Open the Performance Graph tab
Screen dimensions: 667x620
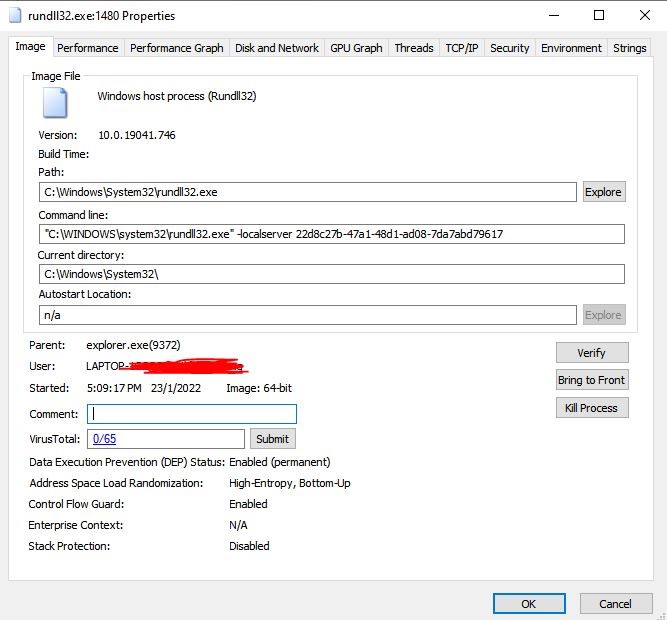coord(177,48)
